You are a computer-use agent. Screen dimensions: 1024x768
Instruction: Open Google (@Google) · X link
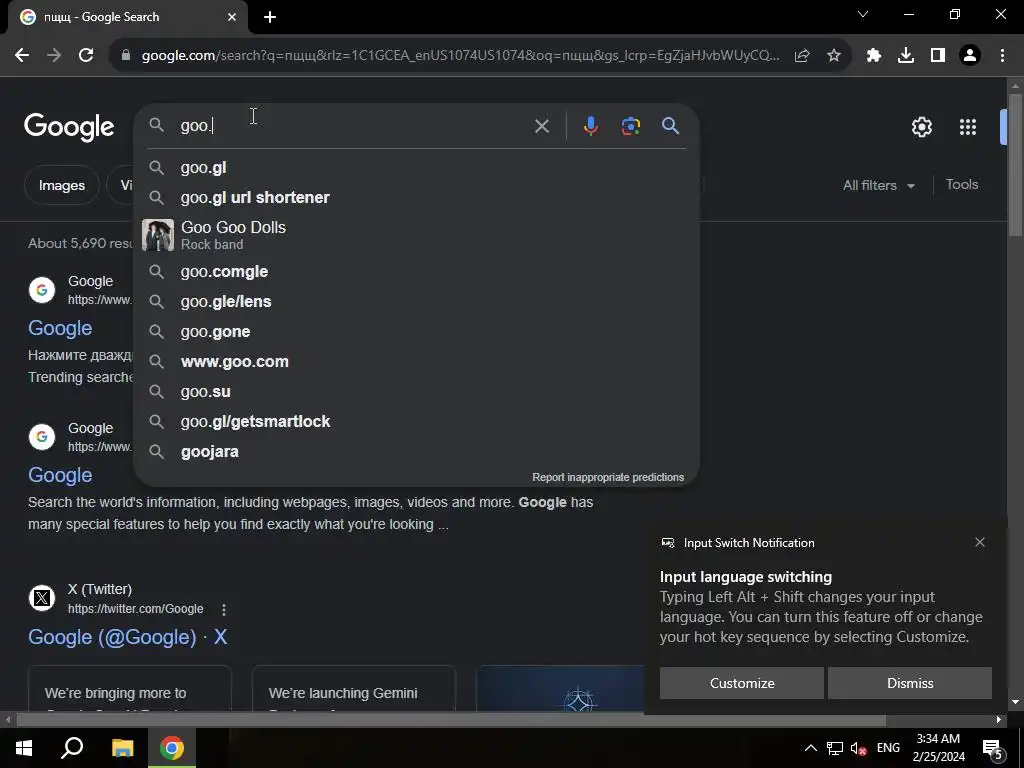(x=128, y=637)
